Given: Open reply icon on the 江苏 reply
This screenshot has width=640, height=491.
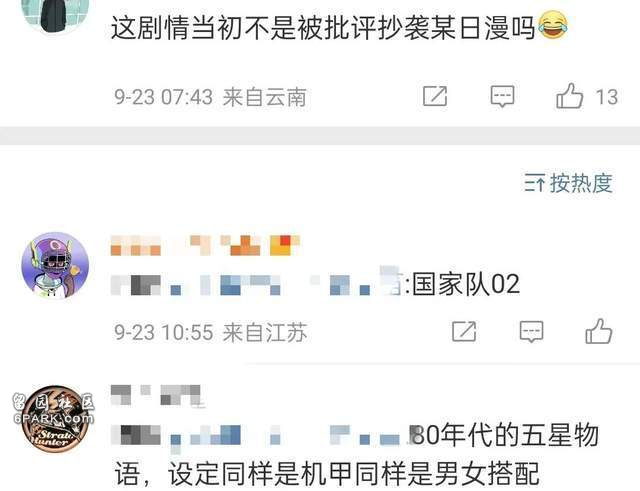Looking at the screenshot, I should point(531,331).
